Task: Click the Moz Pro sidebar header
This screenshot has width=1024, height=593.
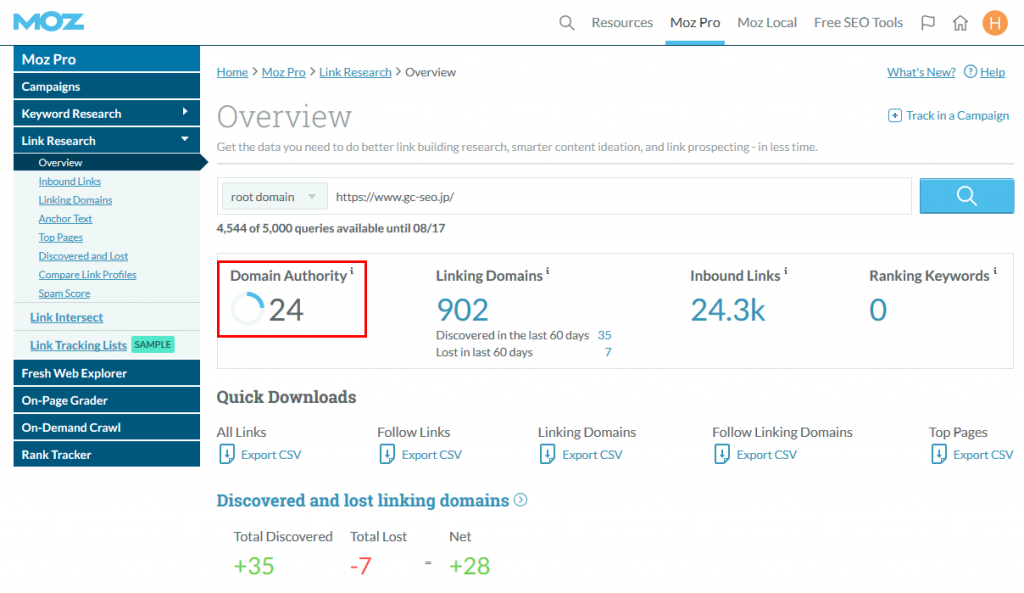Action: coord(106,59)
